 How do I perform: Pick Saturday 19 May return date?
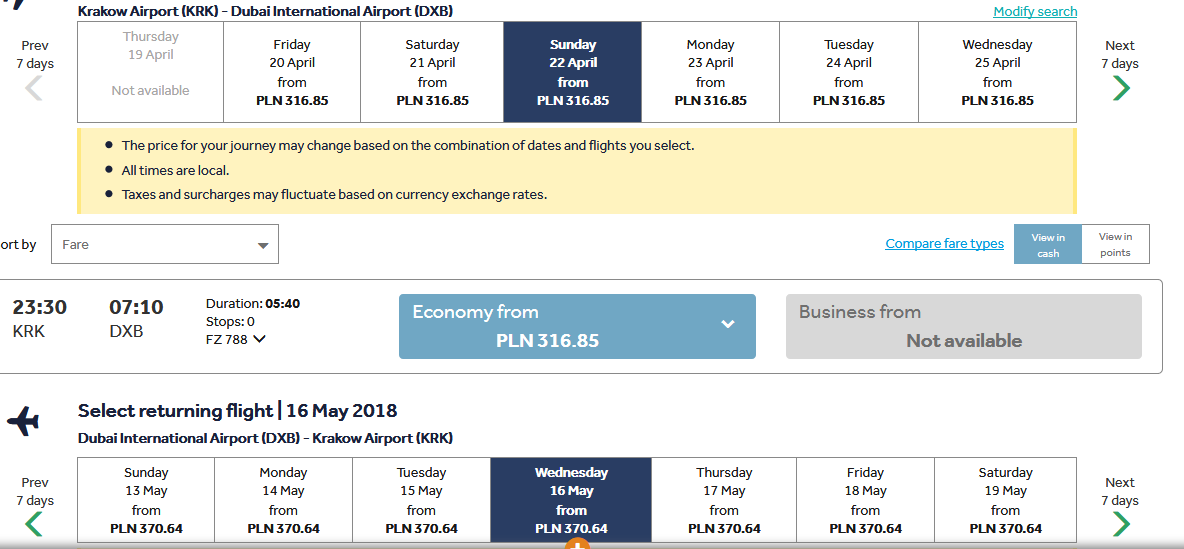(1006, 500)
